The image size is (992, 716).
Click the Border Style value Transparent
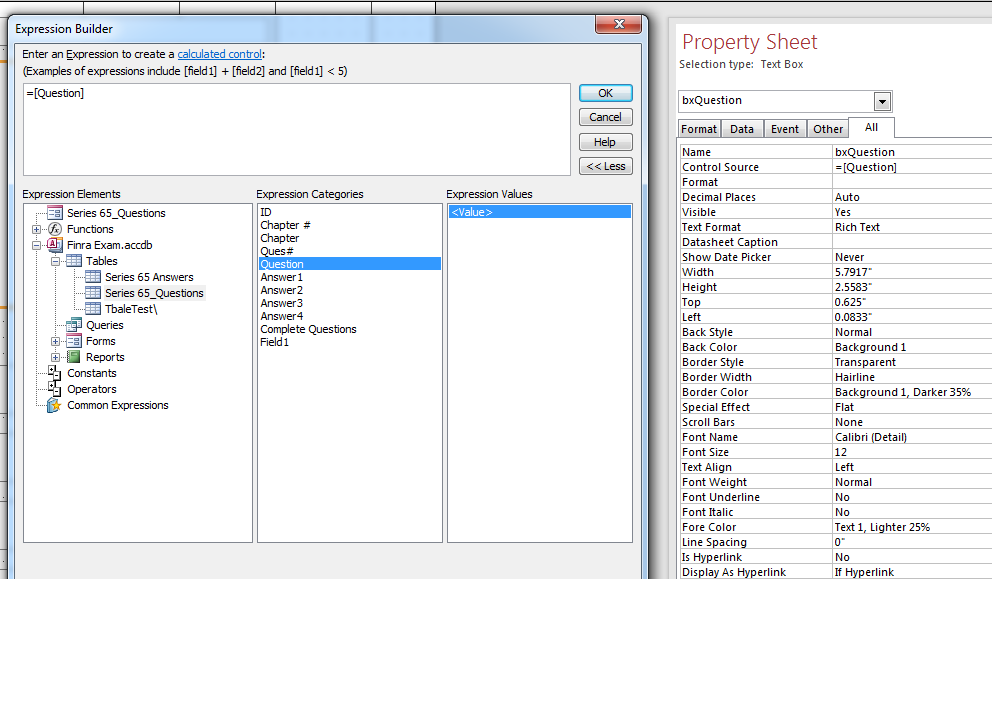[912, 362]
